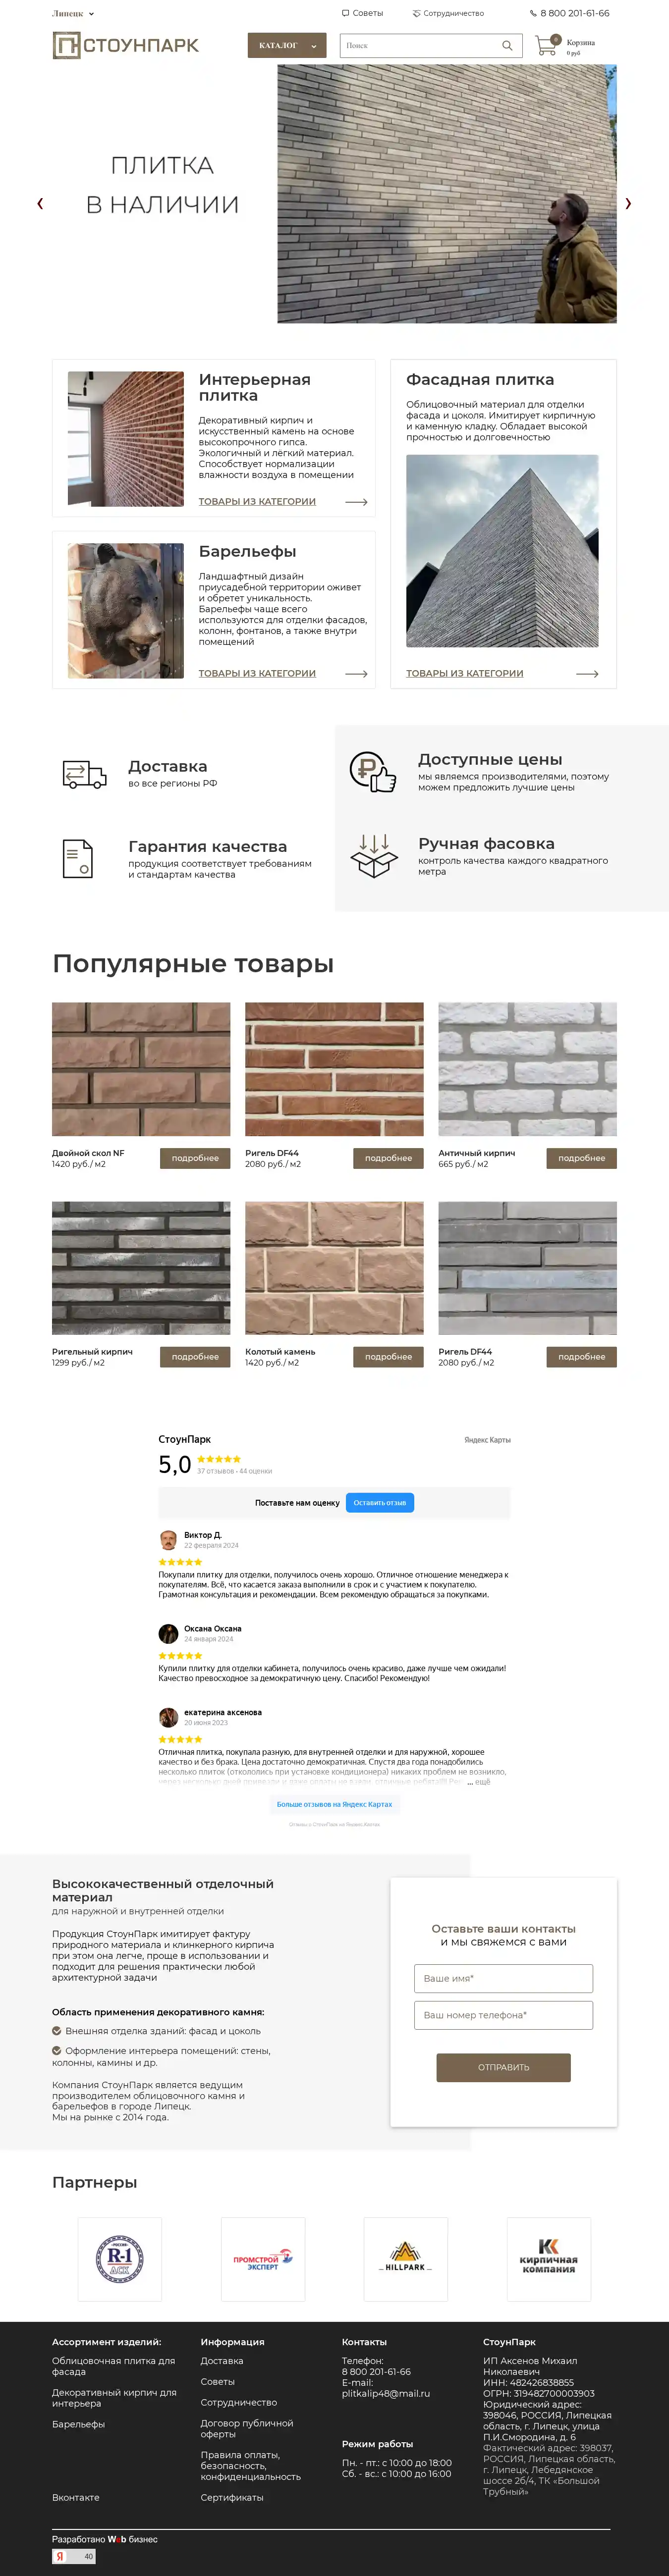Open the shopping cart icon
This screenshot has width=669, height=2576.
pos(546,45)
